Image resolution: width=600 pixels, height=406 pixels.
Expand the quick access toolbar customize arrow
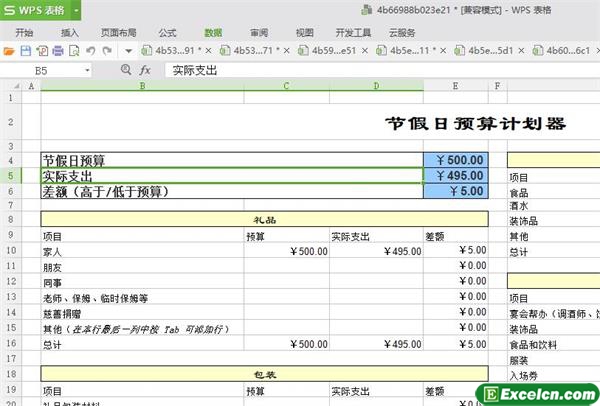pyautogui.click(x=130, y=50)
